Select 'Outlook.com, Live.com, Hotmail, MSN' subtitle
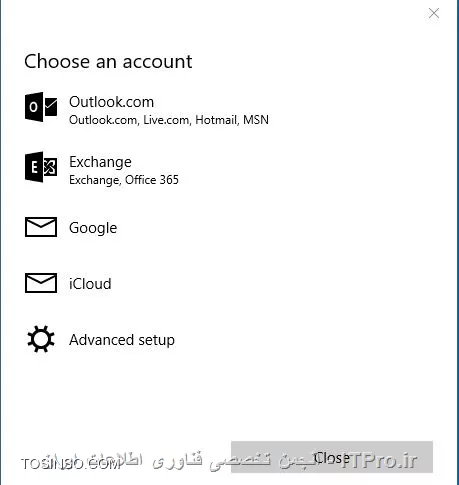Viewport: 459px width, 485px height. click(x=169, y=120)
